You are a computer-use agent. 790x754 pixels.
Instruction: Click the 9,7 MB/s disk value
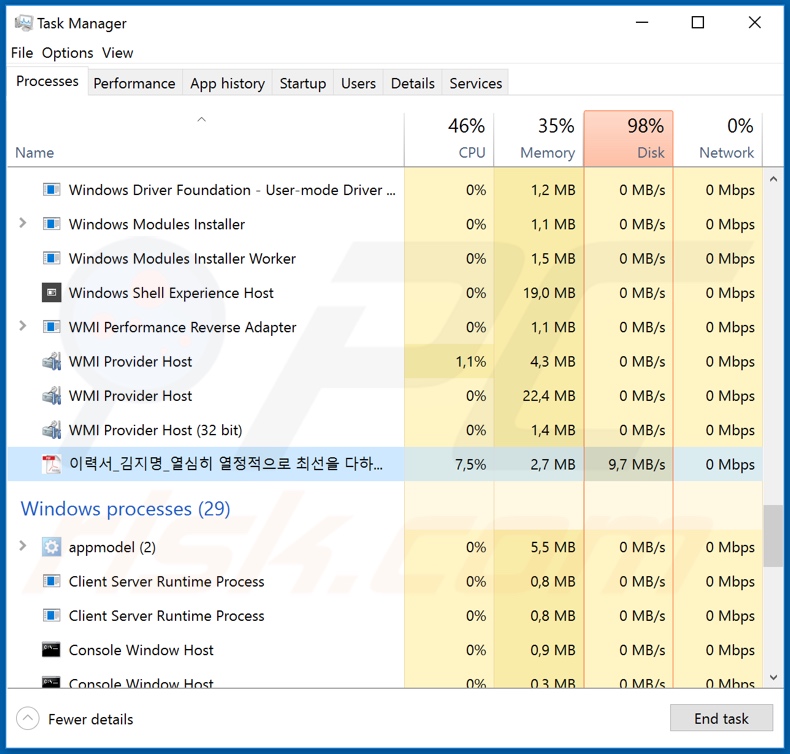637,464
